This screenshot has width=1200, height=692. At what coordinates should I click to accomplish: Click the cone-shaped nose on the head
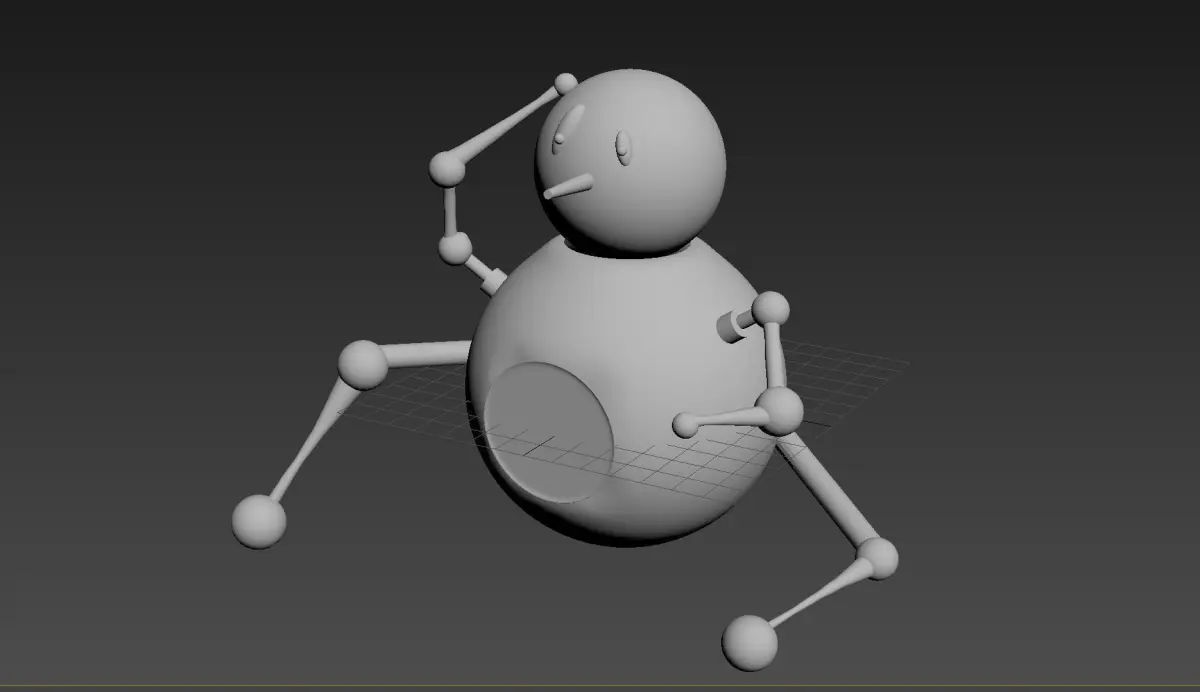coord(568,186)
